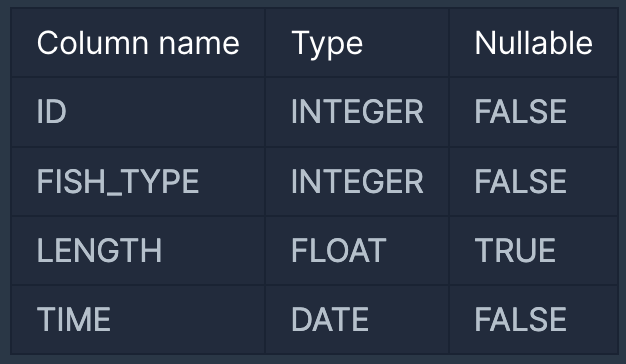Click the Type column header
The width and height of the screenshot is (626, 364).
(357, 42)
